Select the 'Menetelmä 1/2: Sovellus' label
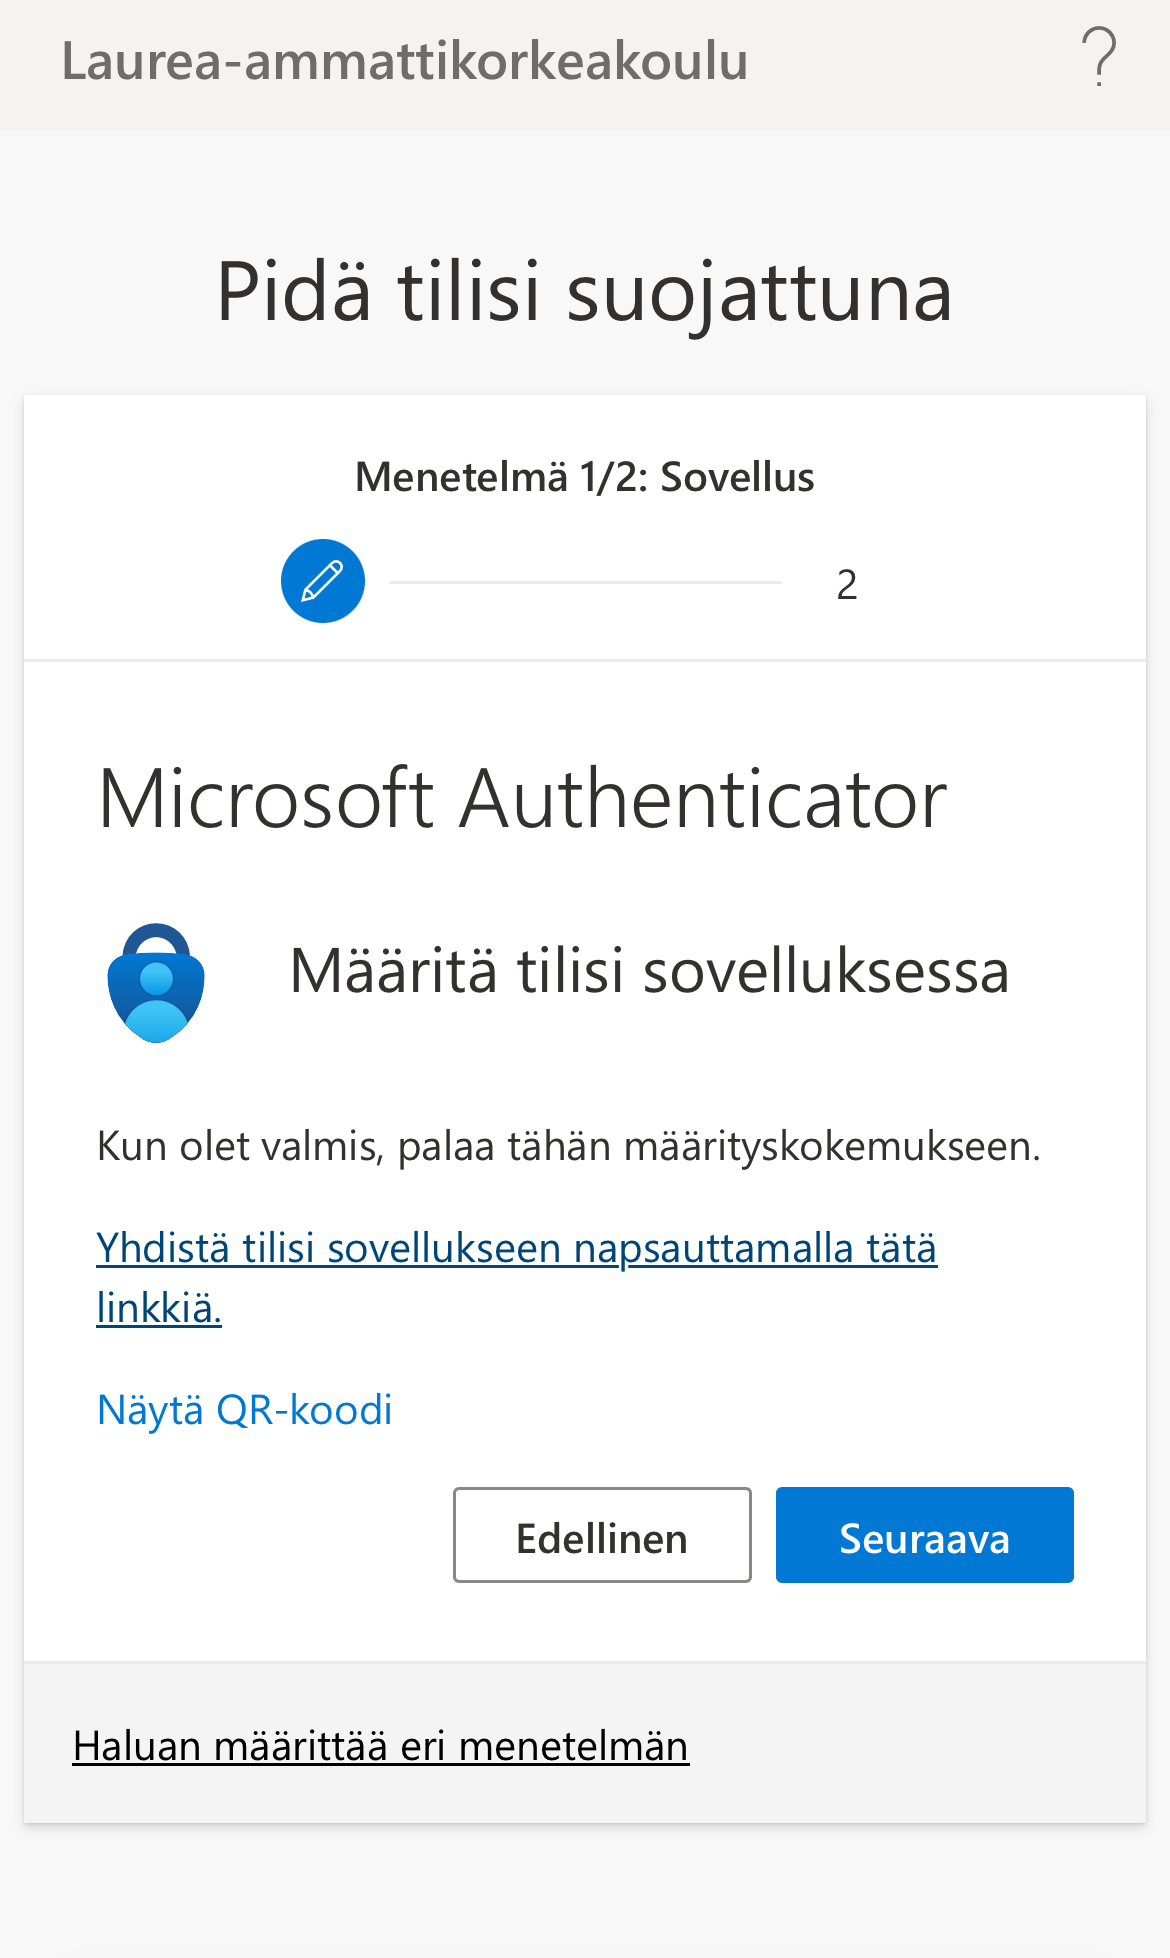The height and width of the screenshot is (1958, 1170). pos(585,477)
